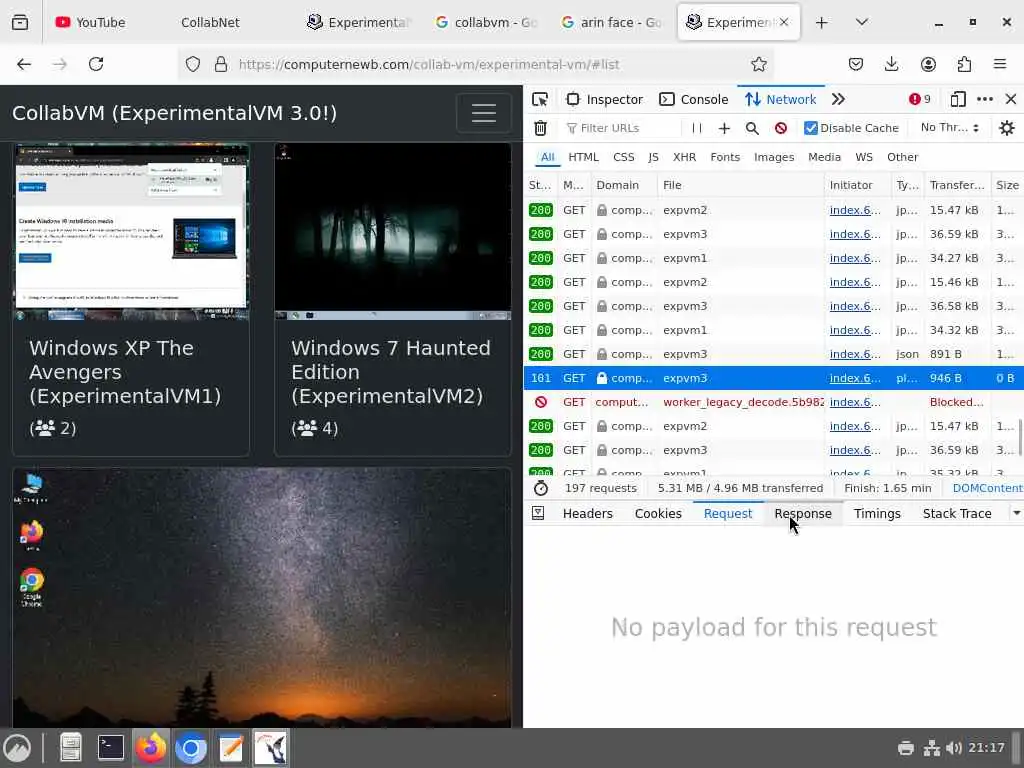
Task: Go back to previous page
Action: 24,64
